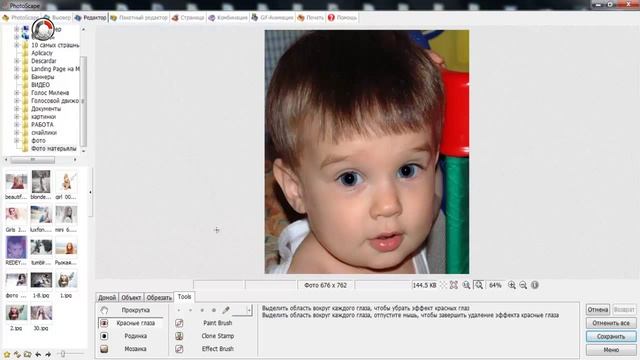Click the open folder explorer icon
This screenshot has width=640, height=360.
(x=27, y=354)
